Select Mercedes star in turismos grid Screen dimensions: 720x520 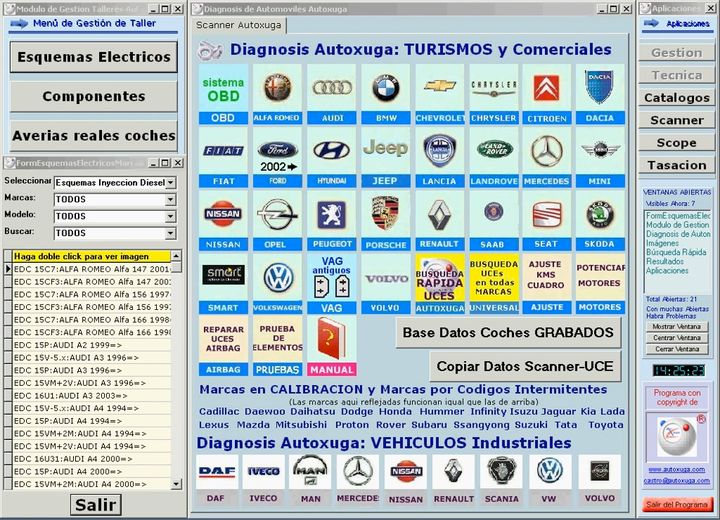(546, 152)
